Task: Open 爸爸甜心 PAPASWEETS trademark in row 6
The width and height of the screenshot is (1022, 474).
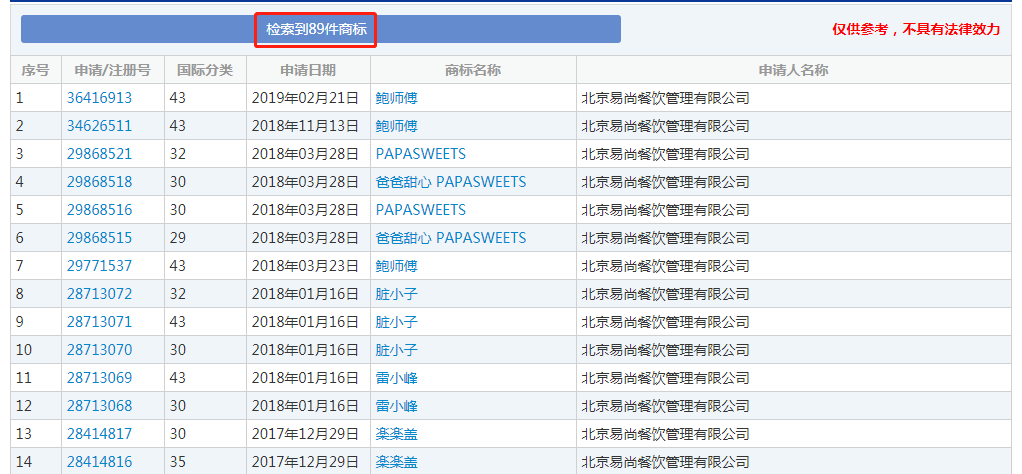Action: coord(450,238)
